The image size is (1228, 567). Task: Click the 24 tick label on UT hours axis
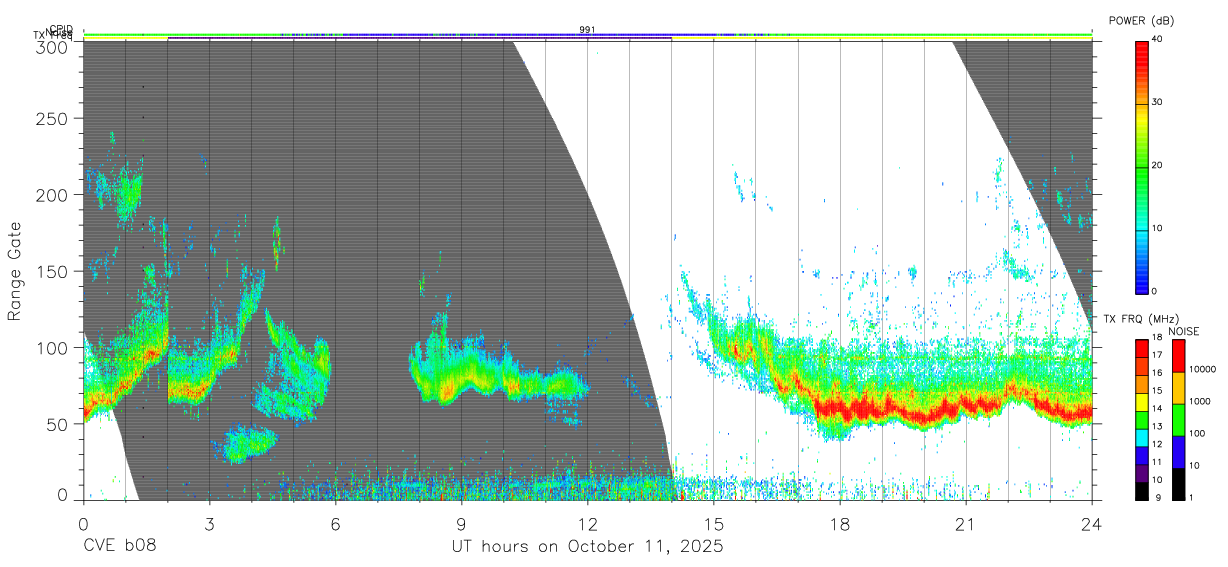point(1091,523)
